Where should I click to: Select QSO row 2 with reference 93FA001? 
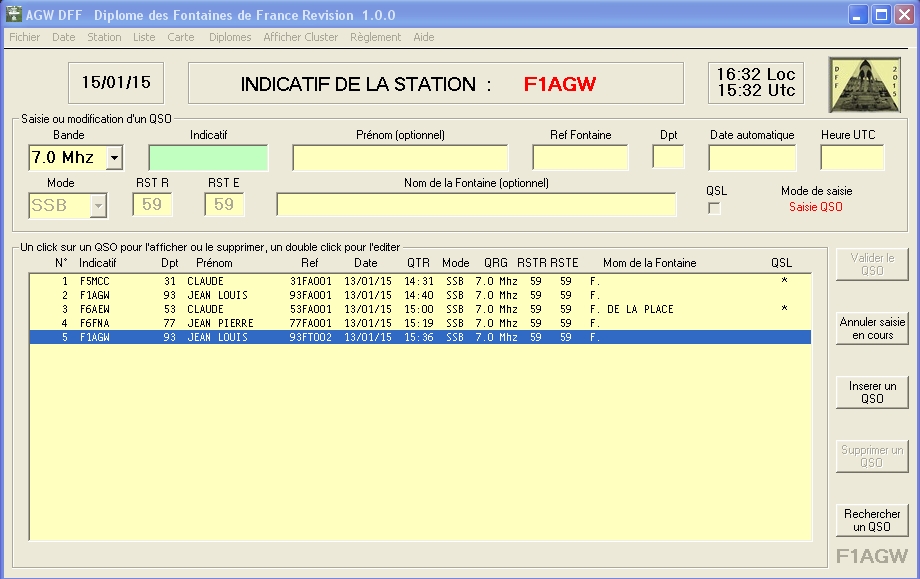[420, 295]
